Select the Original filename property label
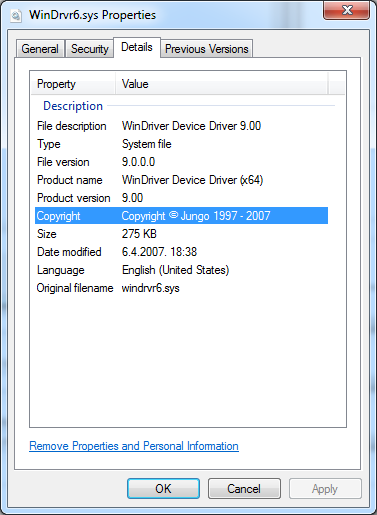 75,288
